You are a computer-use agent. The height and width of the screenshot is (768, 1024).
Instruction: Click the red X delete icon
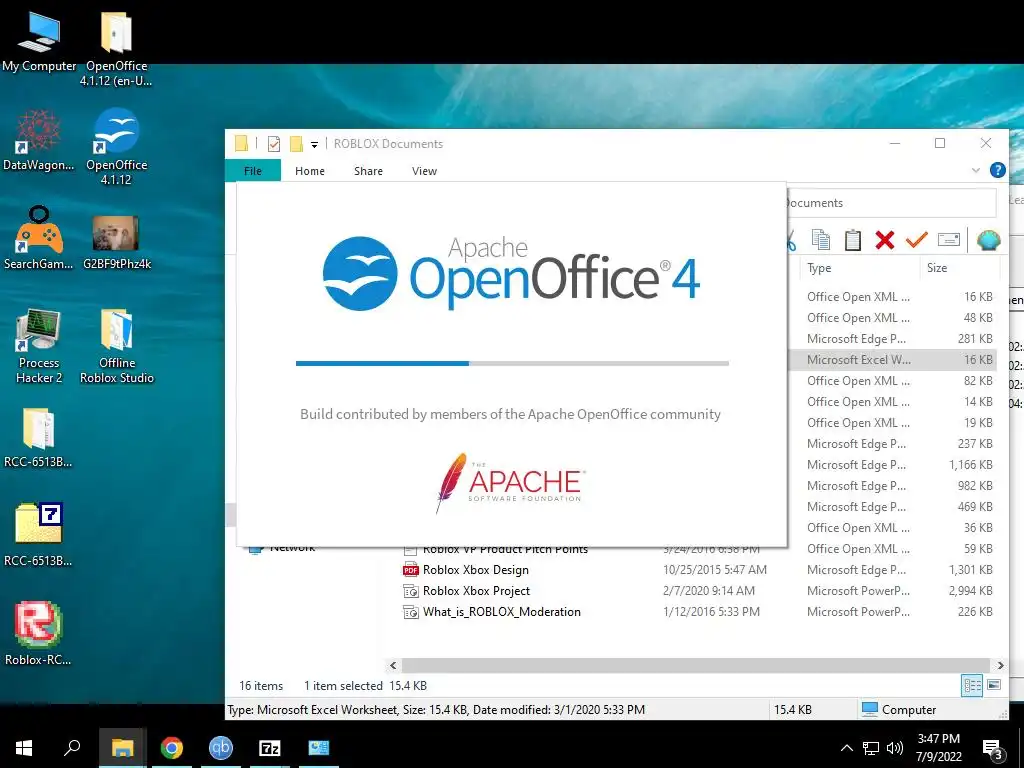[x=885, y=240]
